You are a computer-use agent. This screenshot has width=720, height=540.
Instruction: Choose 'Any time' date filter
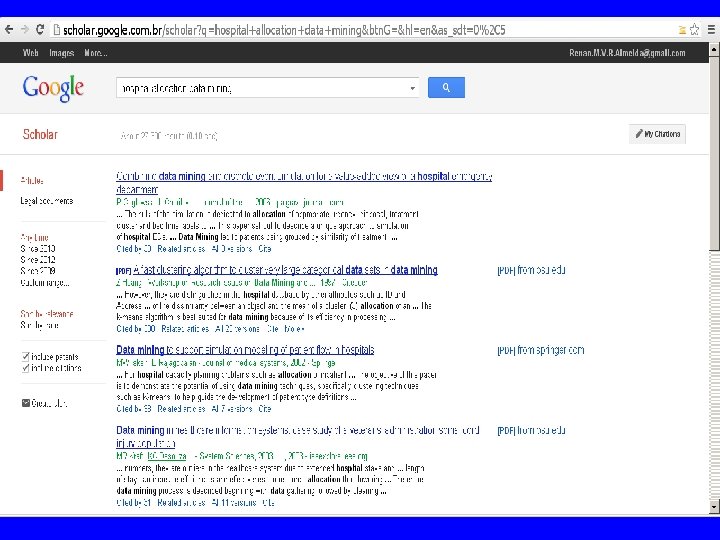tap(34, 237)
